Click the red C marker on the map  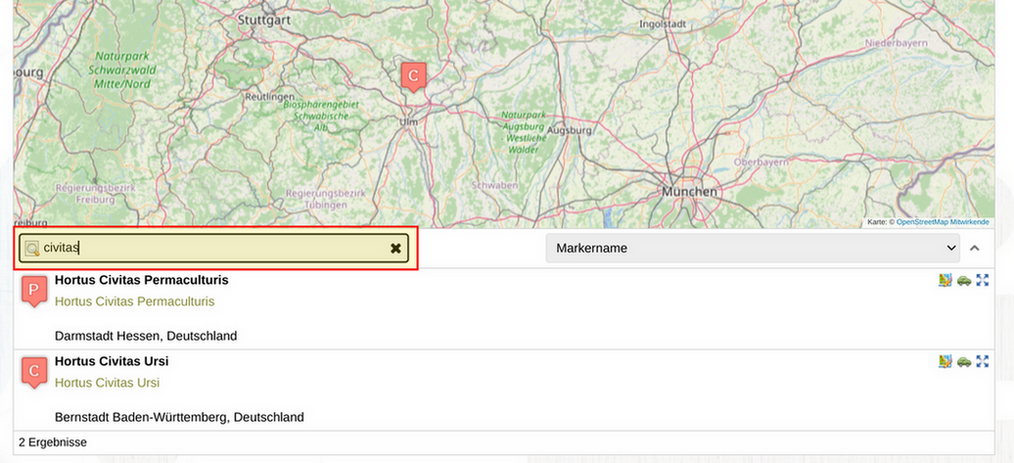[x=413, y=76]
